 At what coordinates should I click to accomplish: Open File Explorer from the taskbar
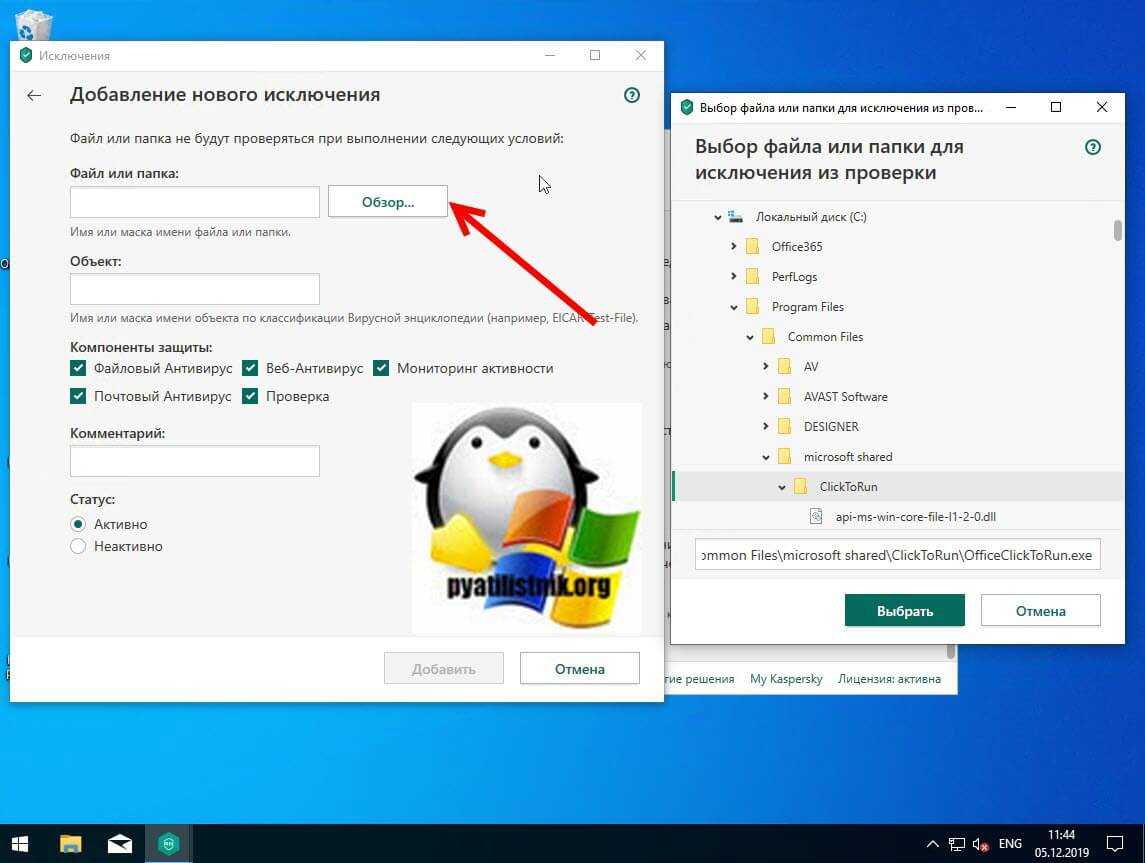click(x=70, y=843)
